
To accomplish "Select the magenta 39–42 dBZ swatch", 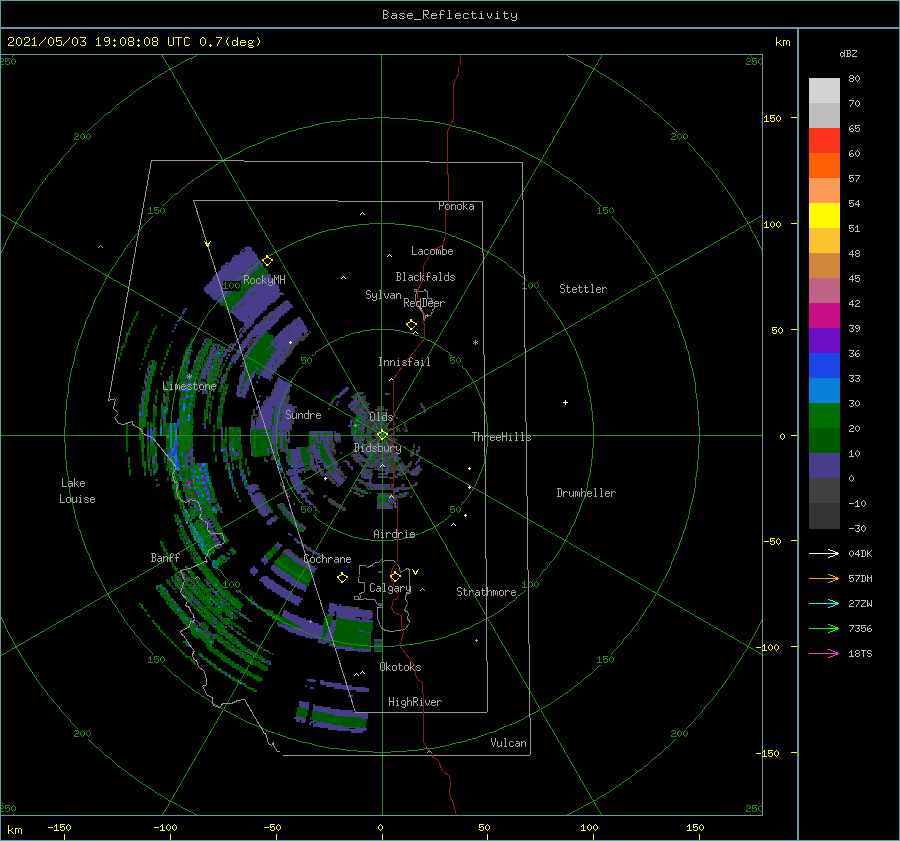I will (x=824, y=316).
